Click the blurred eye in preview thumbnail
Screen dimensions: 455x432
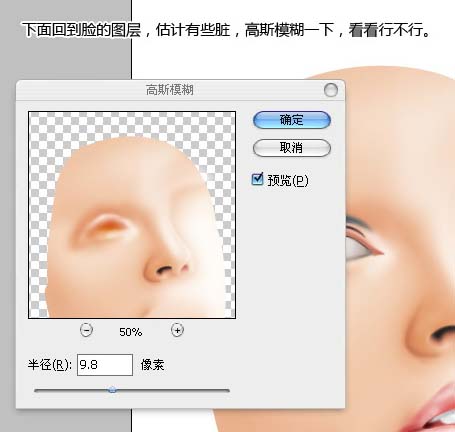pos(107,227)
